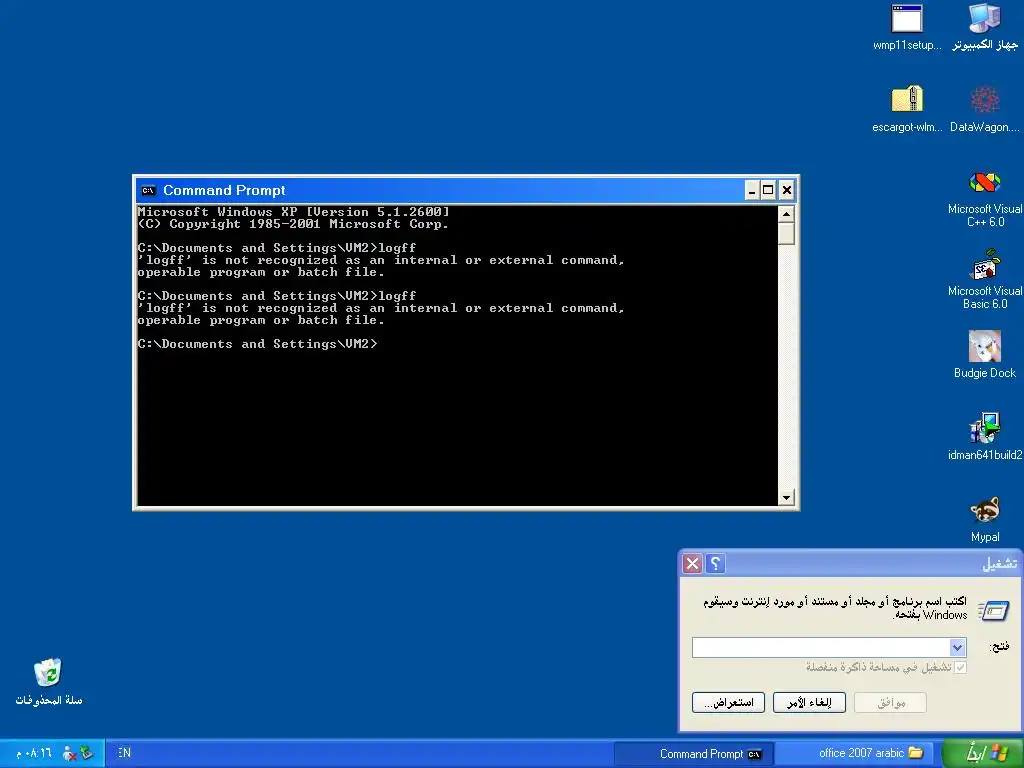Activate Command Prompt taskbar button
This screenshot has height=768, width=1024.
coord(694,754)
